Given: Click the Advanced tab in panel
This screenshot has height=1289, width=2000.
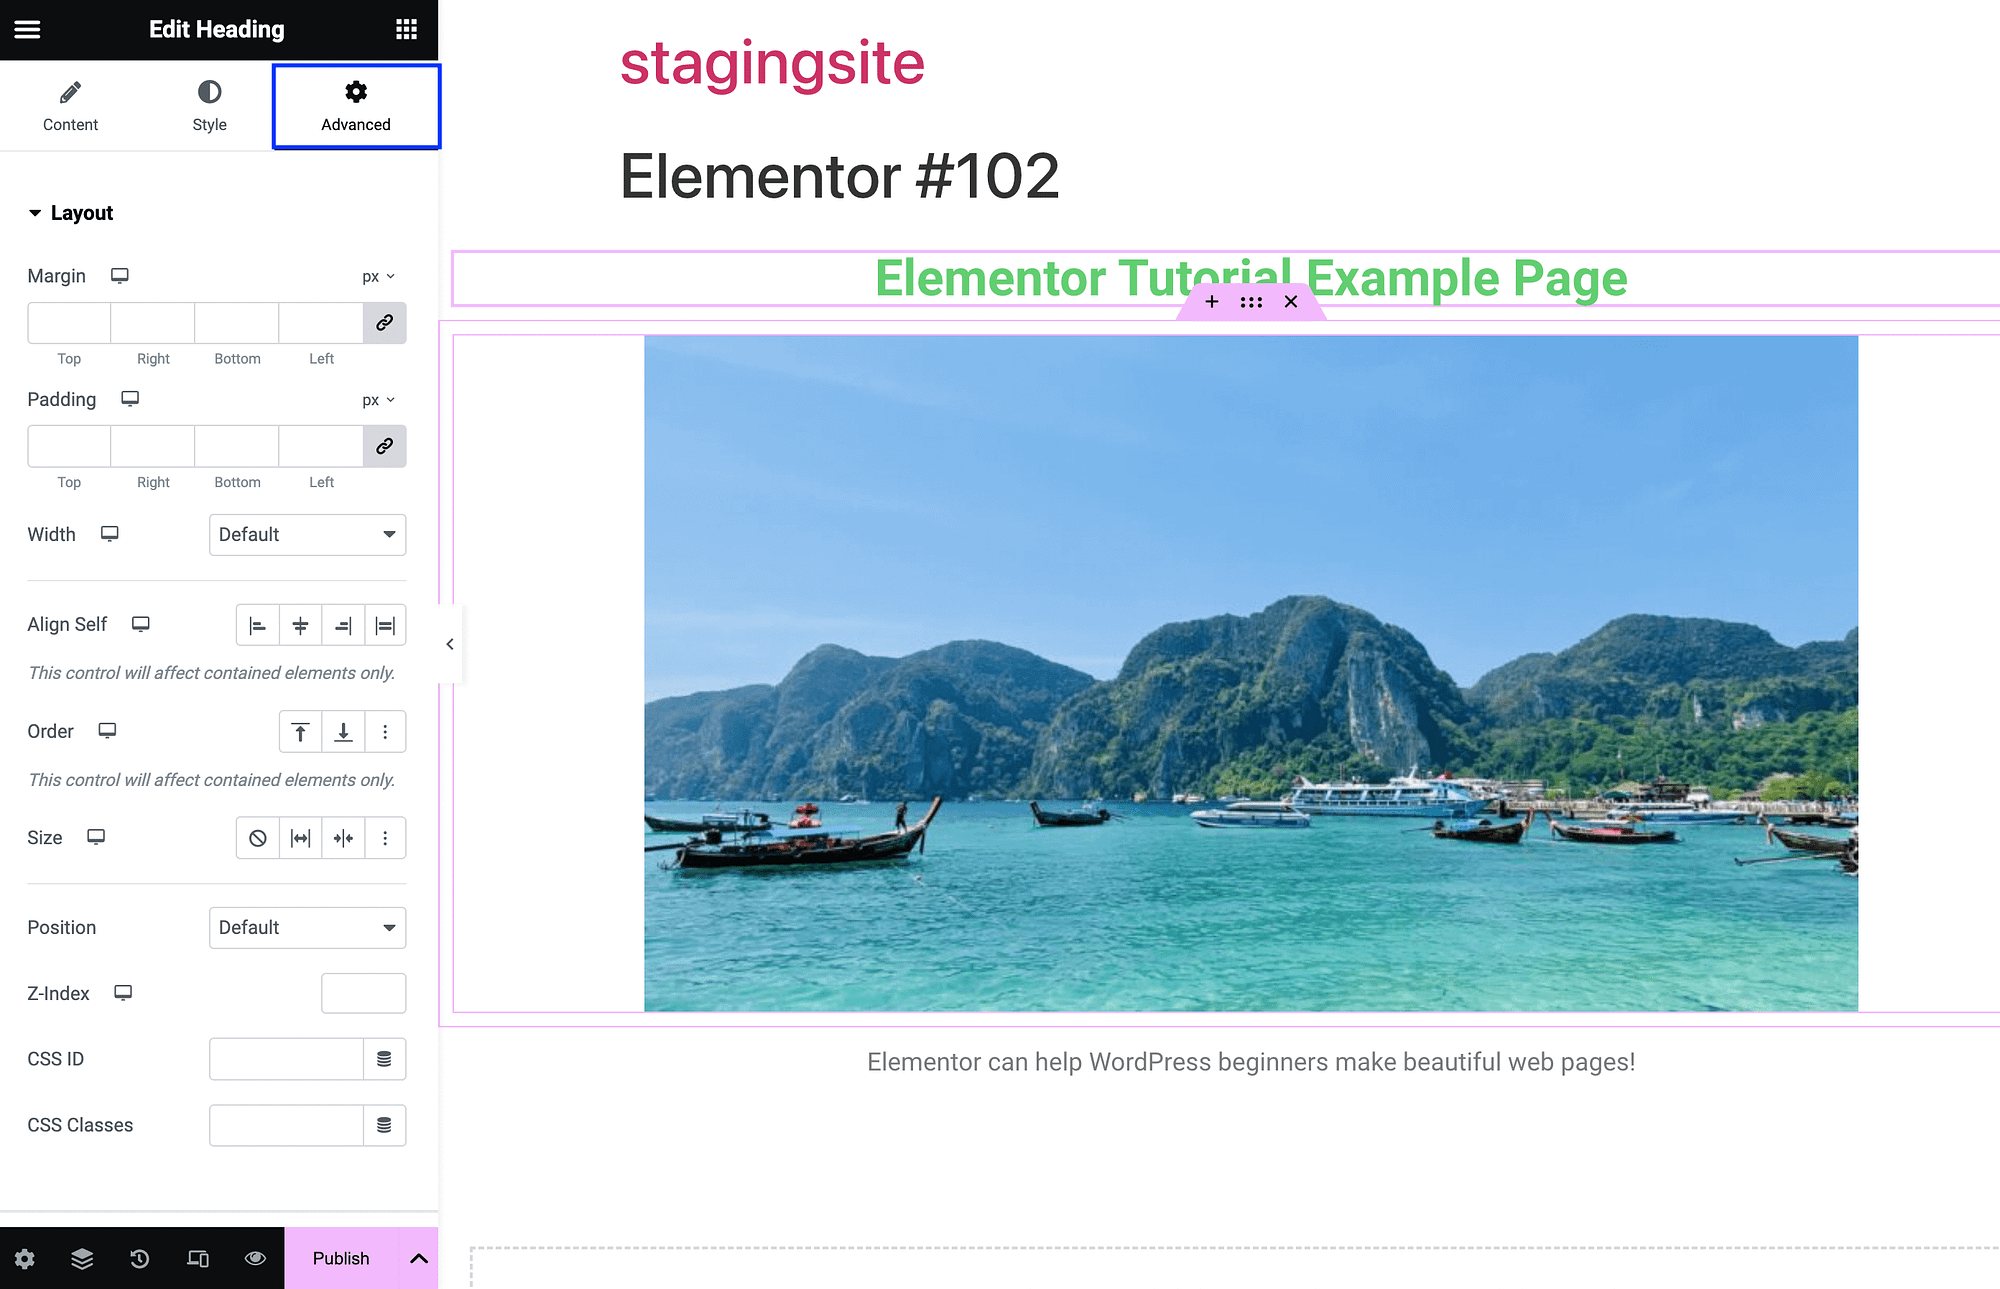Looking at the screenshot, I should (x=356, y=105).
